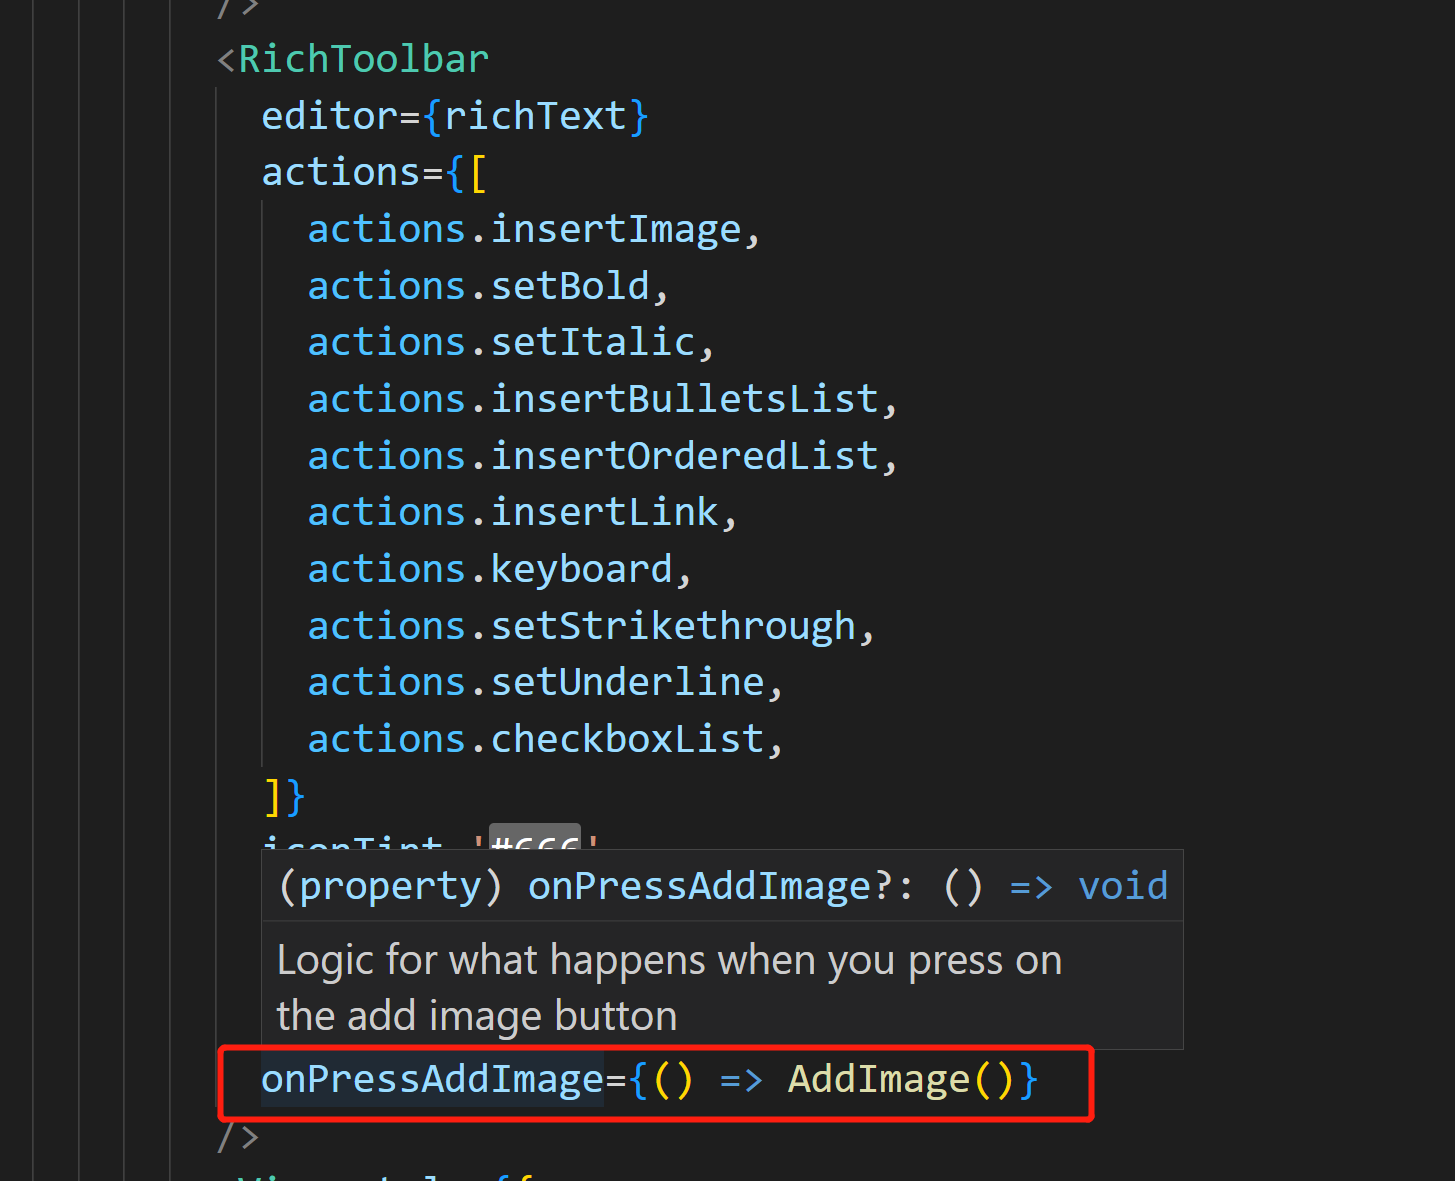The height and width of the screenshot is (1181, 1455).
Task: Click the AddImage function call
Action: pyautogui.click(x=878, y=1080)
